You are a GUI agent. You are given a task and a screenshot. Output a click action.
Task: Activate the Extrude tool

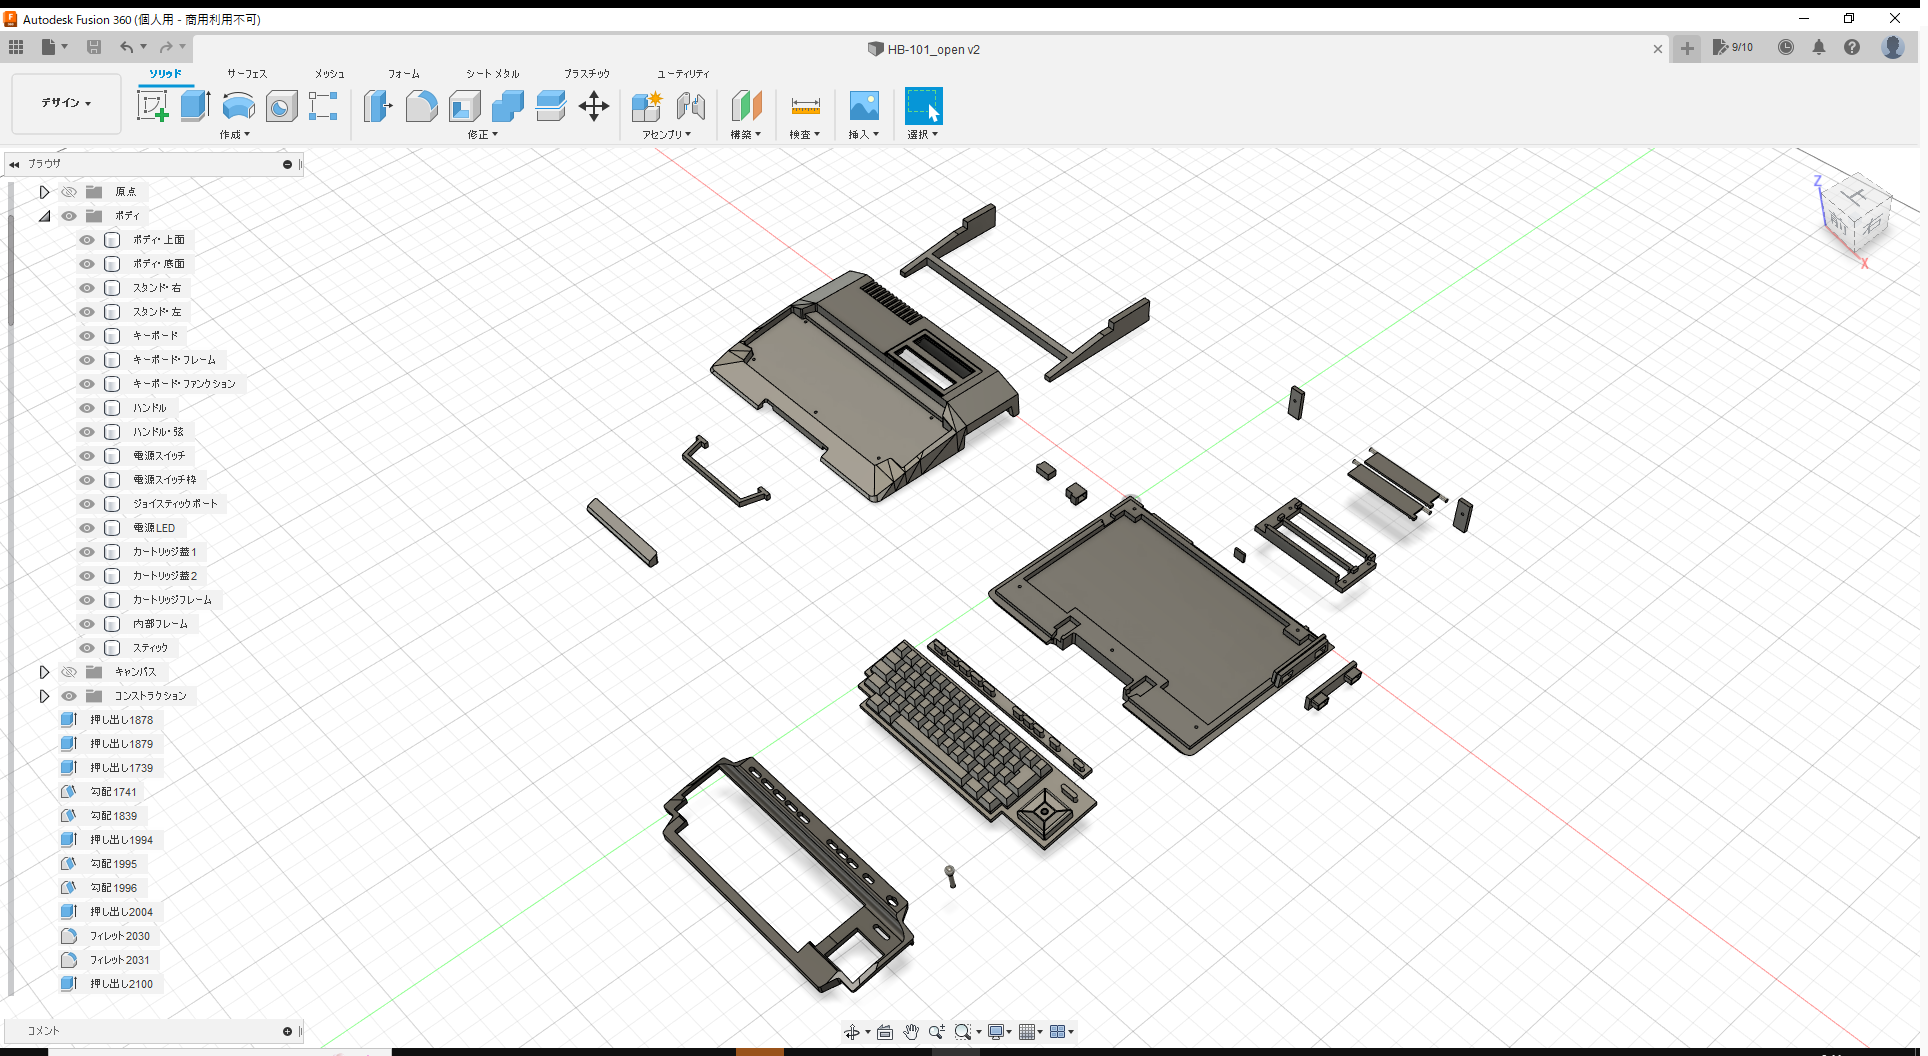pyautogui.click(x=194, y=105)
